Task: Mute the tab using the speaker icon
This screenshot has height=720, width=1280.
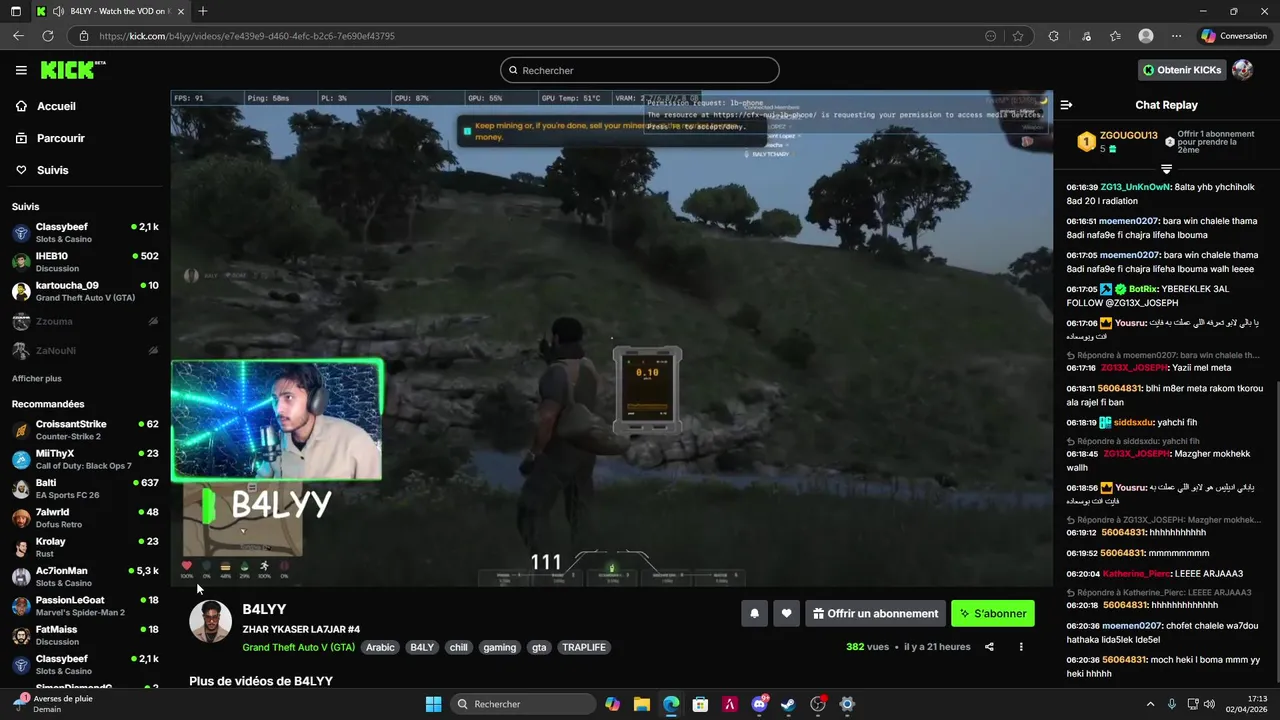Action: (x=58, y=11)
